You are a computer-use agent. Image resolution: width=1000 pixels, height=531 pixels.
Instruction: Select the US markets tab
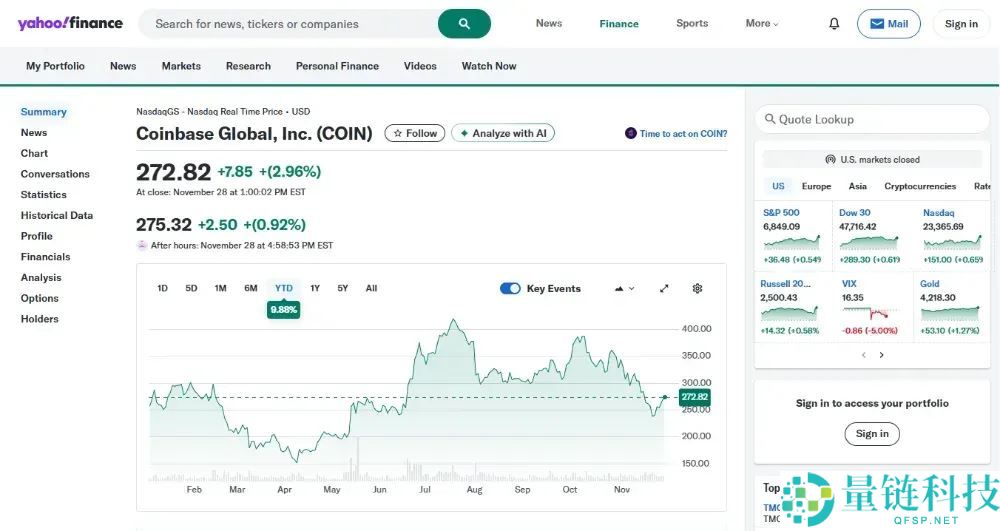point(778,186)
